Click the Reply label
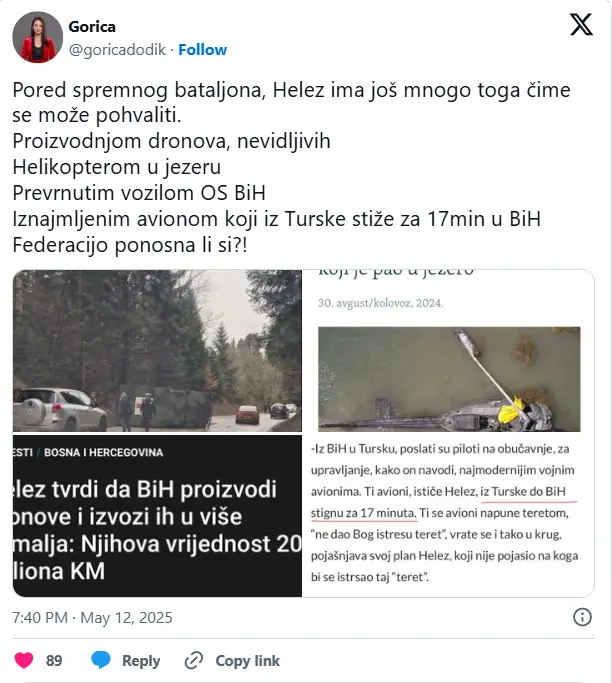The width and height of the screenshot is (612, 683). tap(141, 660)
